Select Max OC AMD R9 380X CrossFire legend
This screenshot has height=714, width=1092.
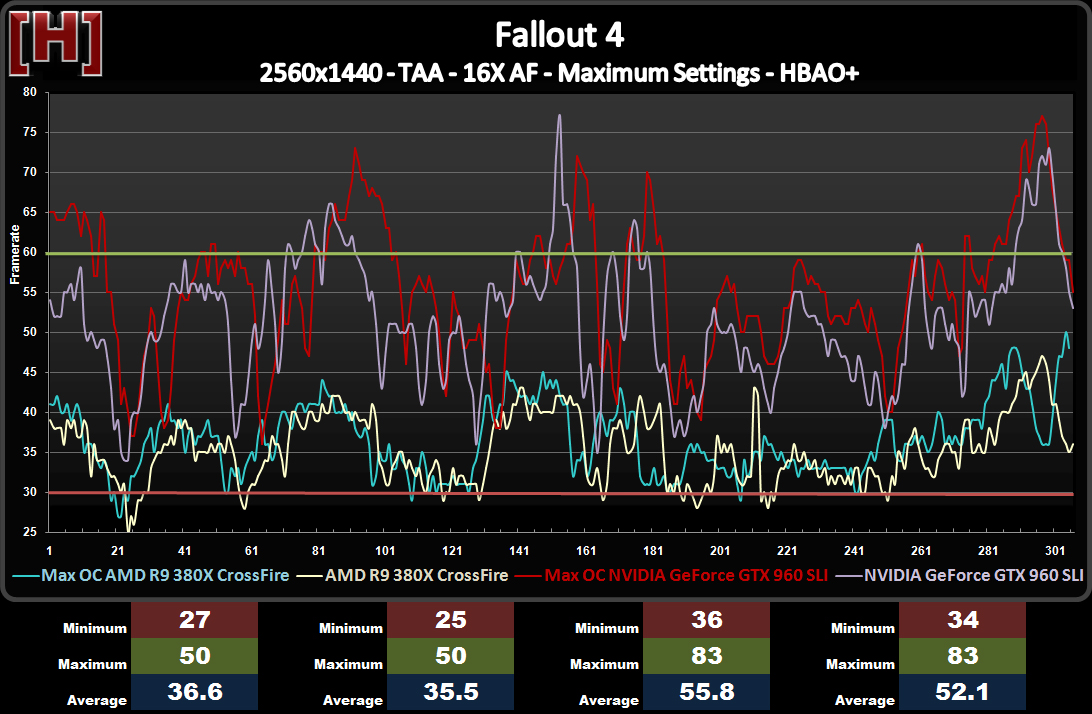(152, 575)
